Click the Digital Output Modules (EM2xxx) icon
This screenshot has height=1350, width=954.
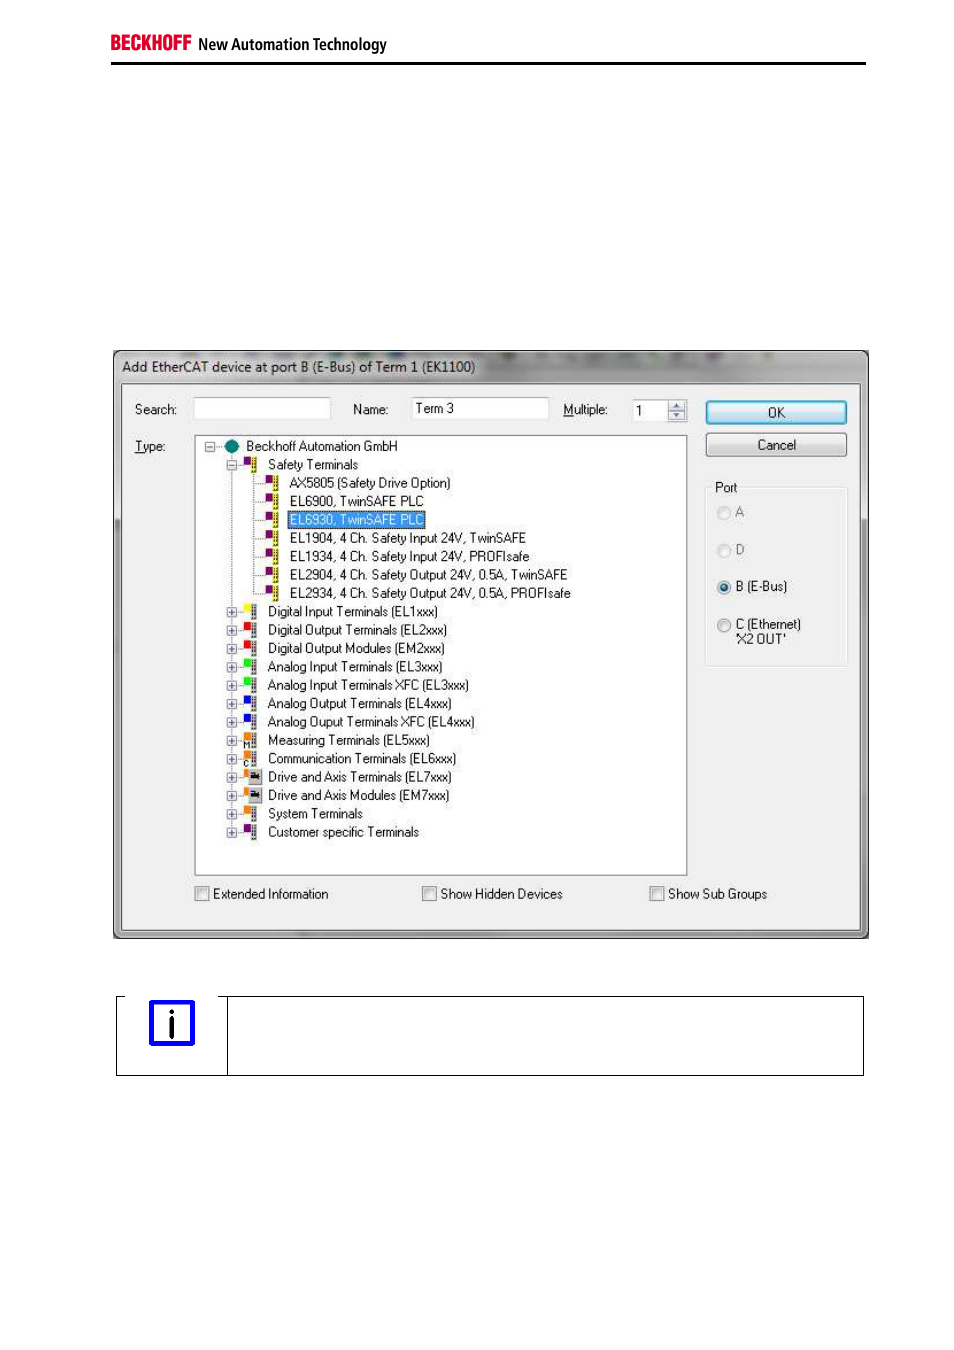tap(250, 648)
